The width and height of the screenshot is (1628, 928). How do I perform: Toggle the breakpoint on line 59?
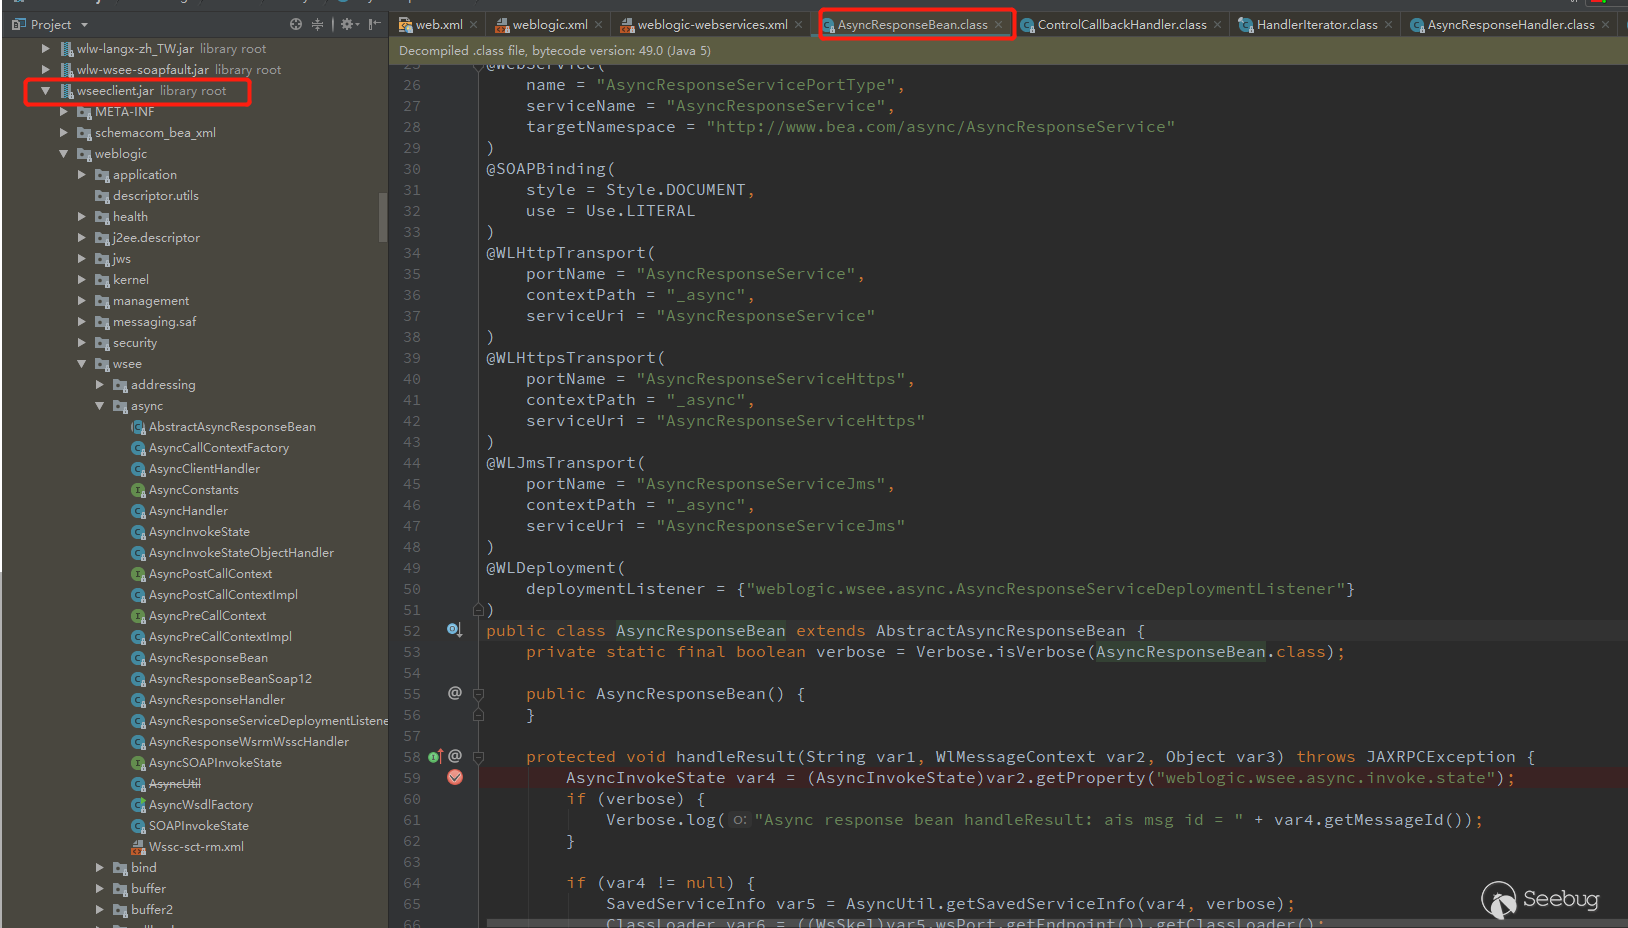point(455,778)
